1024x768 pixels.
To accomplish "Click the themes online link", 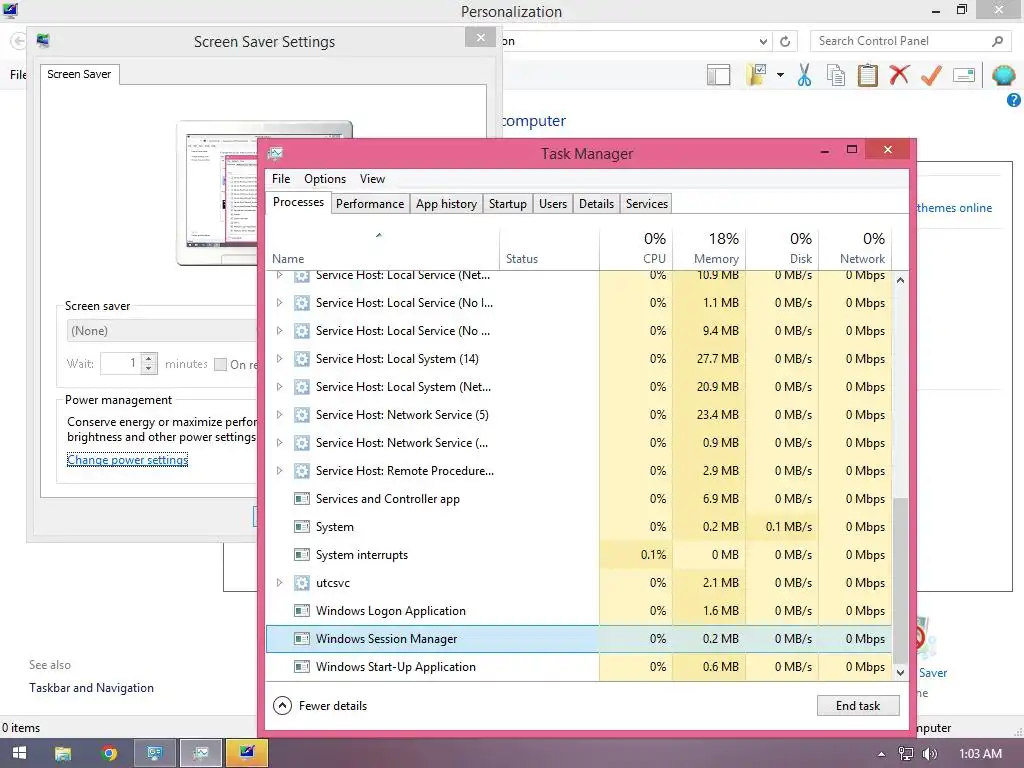I will 954,208.
